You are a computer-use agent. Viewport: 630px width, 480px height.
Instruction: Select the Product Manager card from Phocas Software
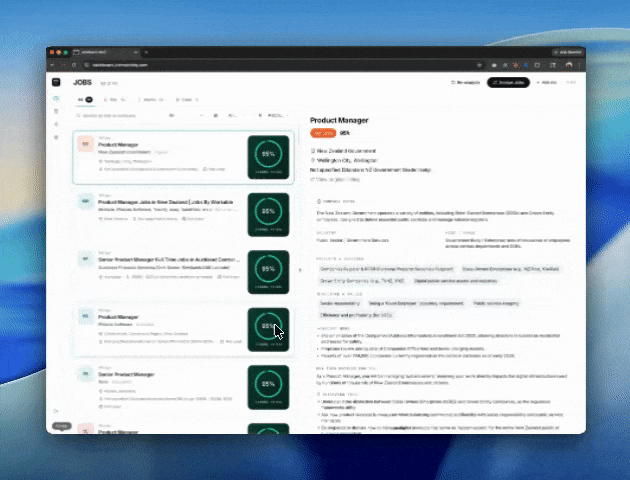(x=183, y=329)
